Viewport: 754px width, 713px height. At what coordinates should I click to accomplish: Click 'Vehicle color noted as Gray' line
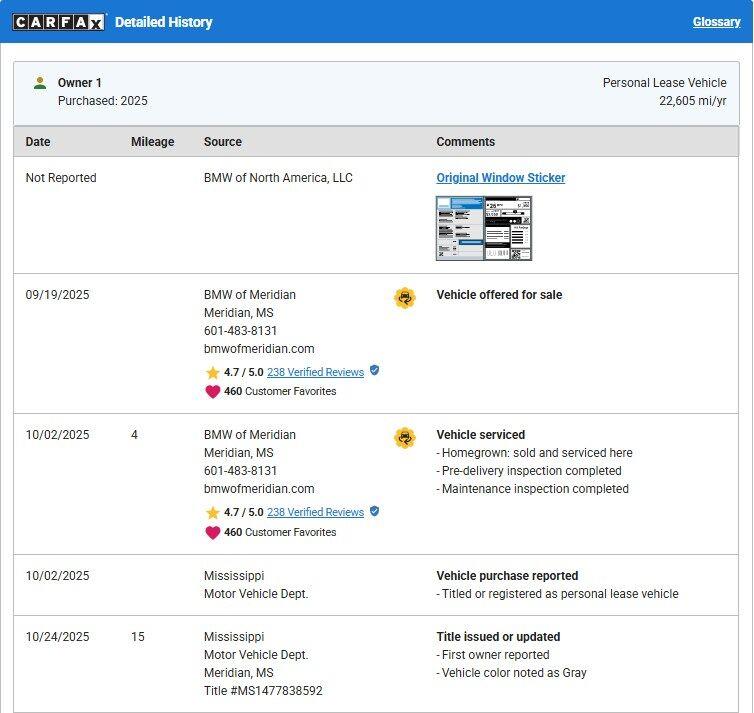pos(511,673)
